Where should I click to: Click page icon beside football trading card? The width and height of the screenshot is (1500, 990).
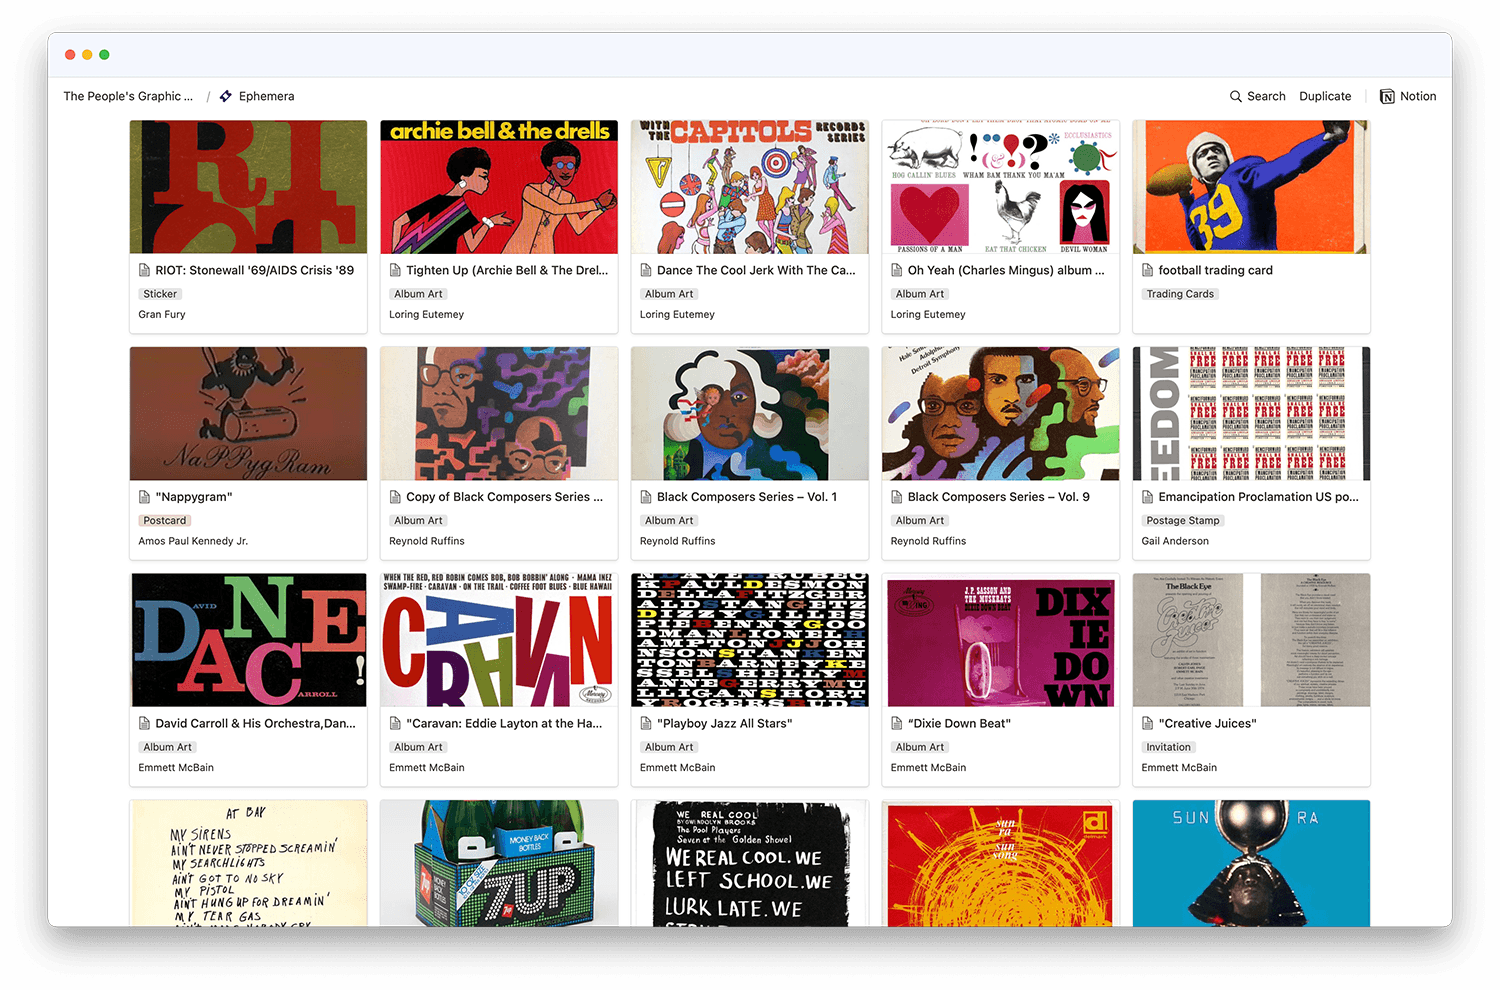1148,270
